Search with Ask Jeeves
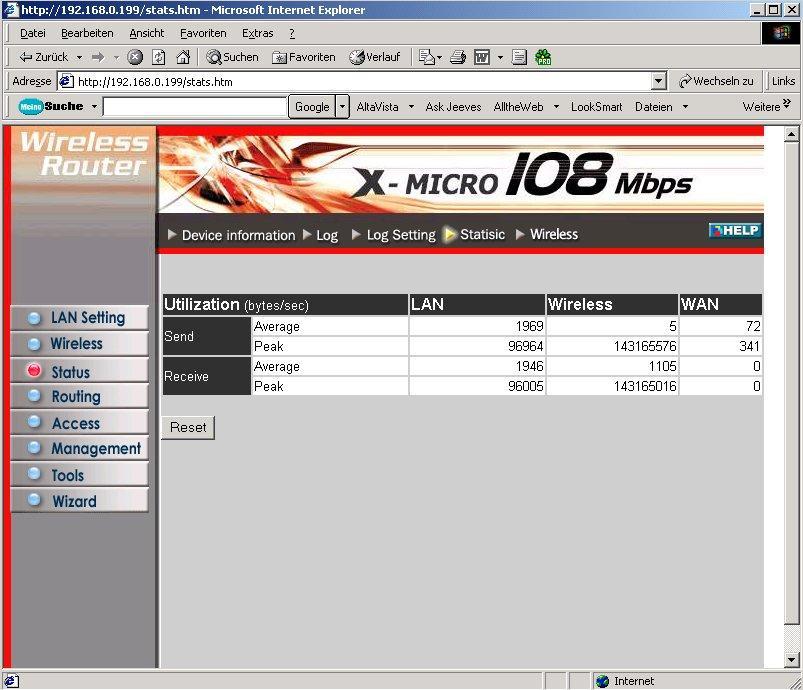 coord(453,107)
